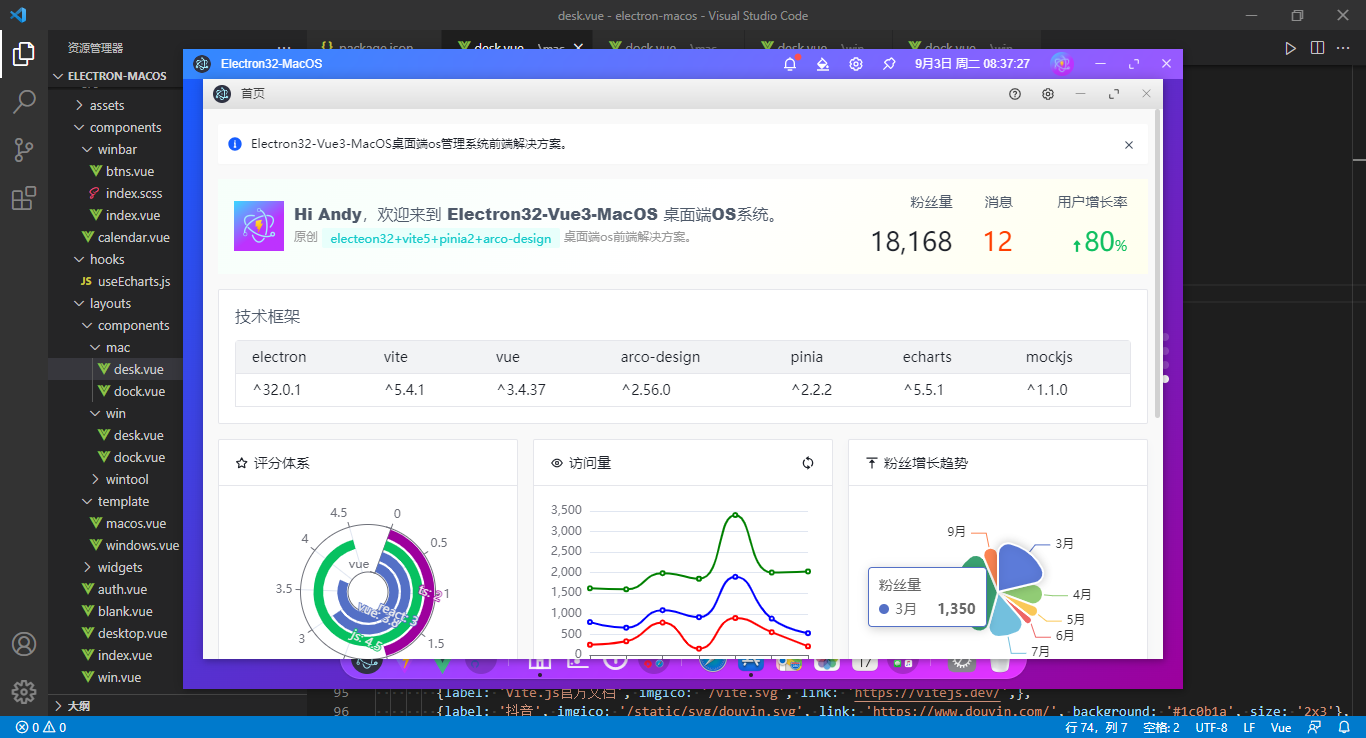Click the Run play button in editor
Image resolution: width=1366 pixels, height=738 pixels.
coord(1290,47)
